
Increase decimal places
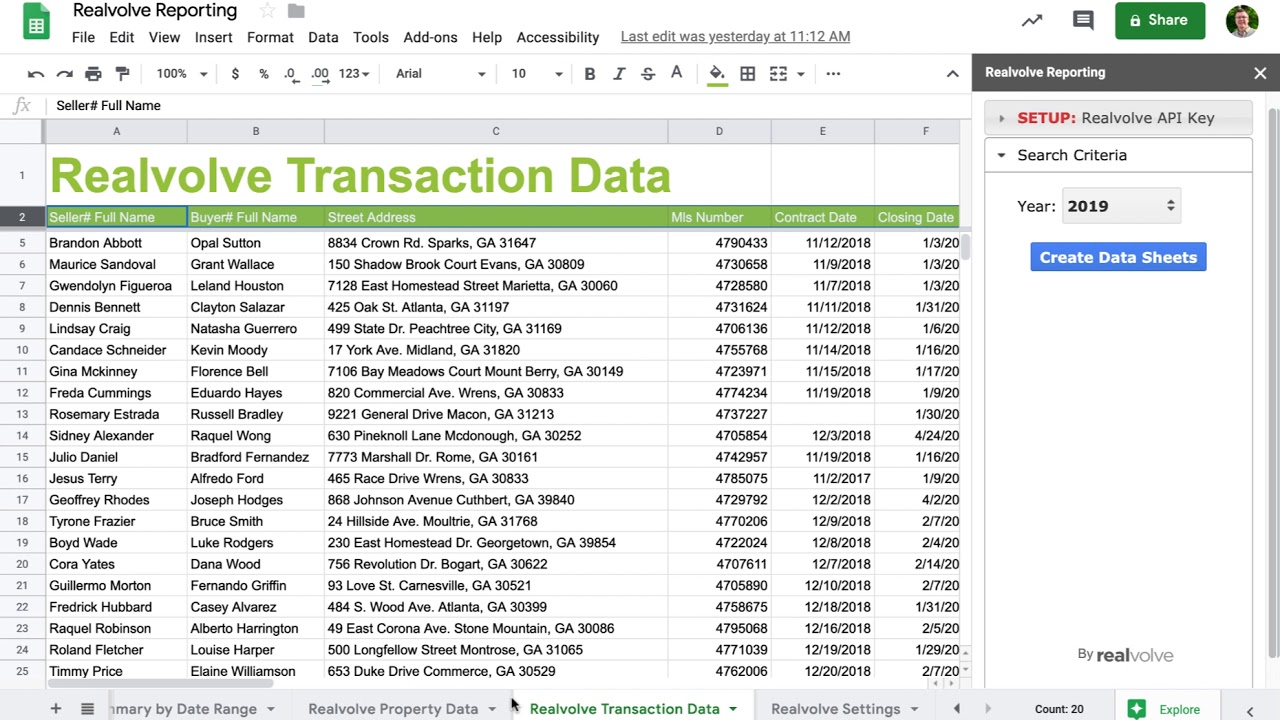point(320,74)
